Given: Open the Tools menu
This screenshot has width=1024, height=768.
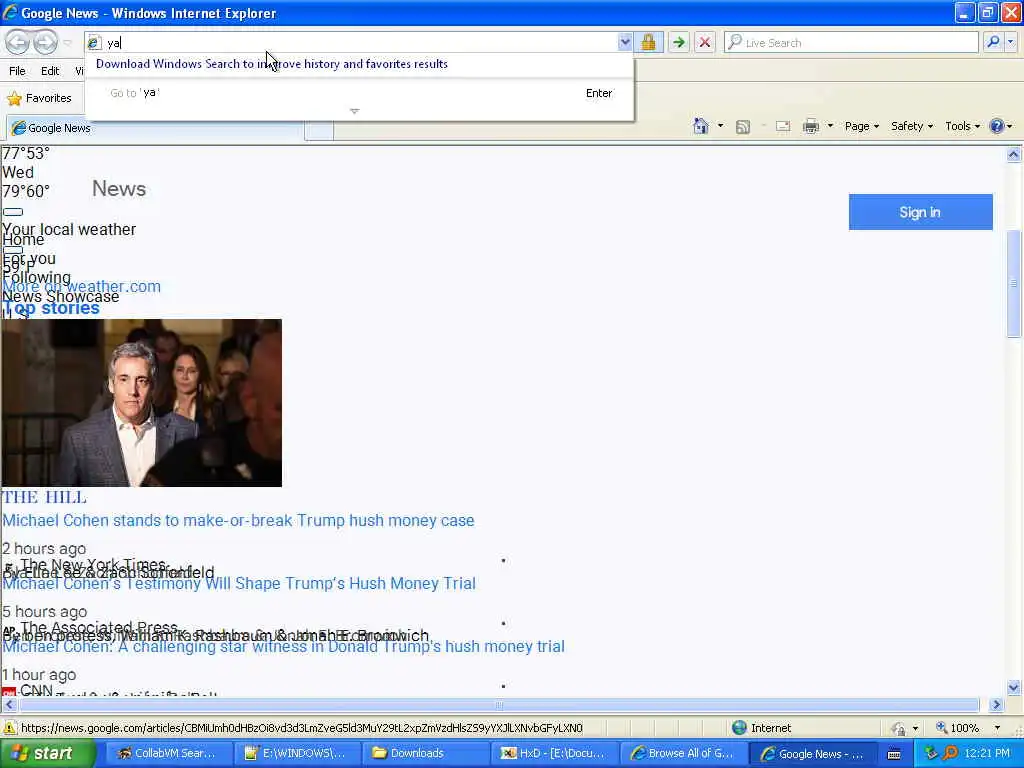Looking at the screenshot, I should point(962,126).
